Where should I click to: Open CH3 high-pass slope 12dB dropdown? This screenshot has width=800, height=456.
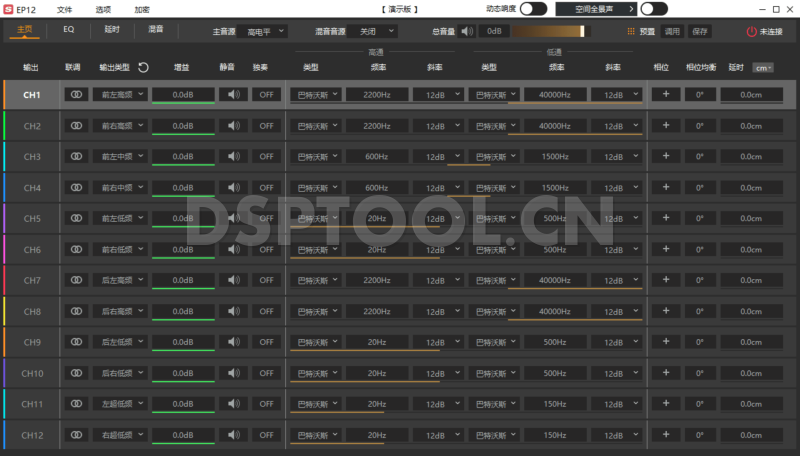click(x=438, y=156)
